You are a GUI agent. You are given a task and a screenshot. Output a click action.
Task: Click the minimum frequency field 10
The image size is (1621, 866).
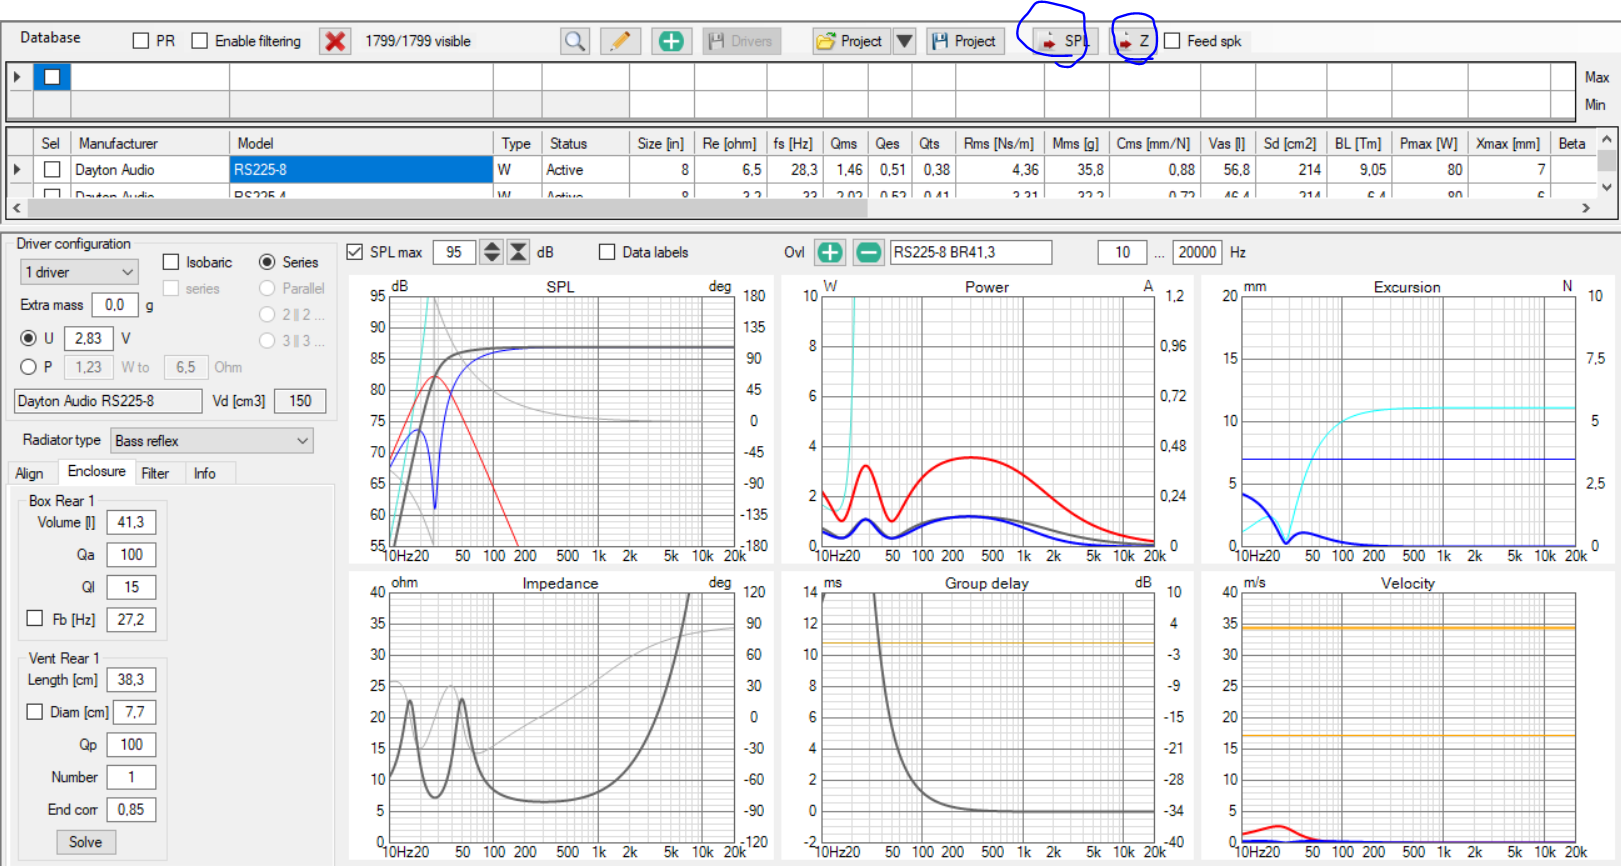coord(1123,252)
